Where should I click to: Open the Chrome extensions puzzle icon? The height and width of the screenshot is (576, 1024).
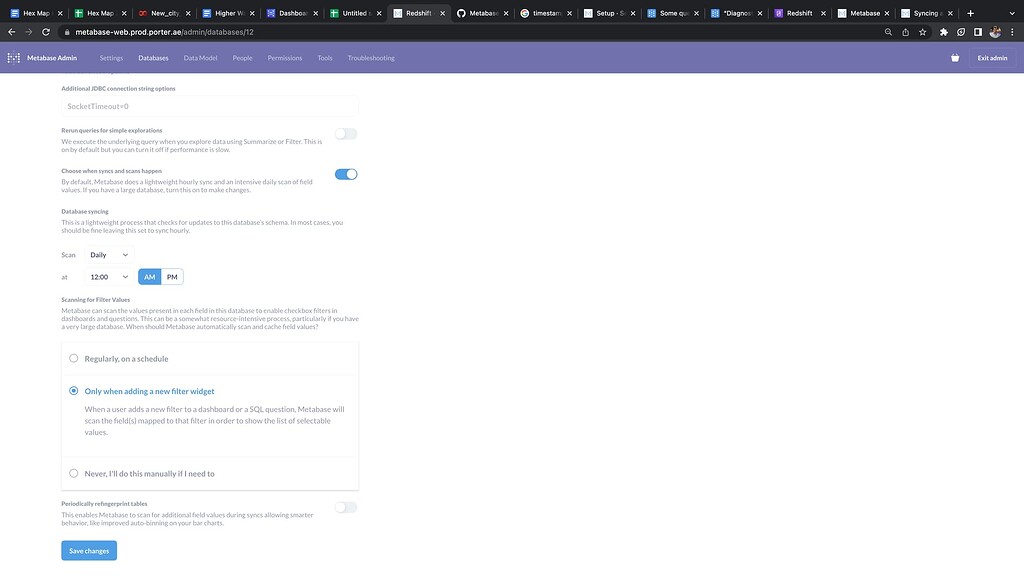tap(941, 31)
